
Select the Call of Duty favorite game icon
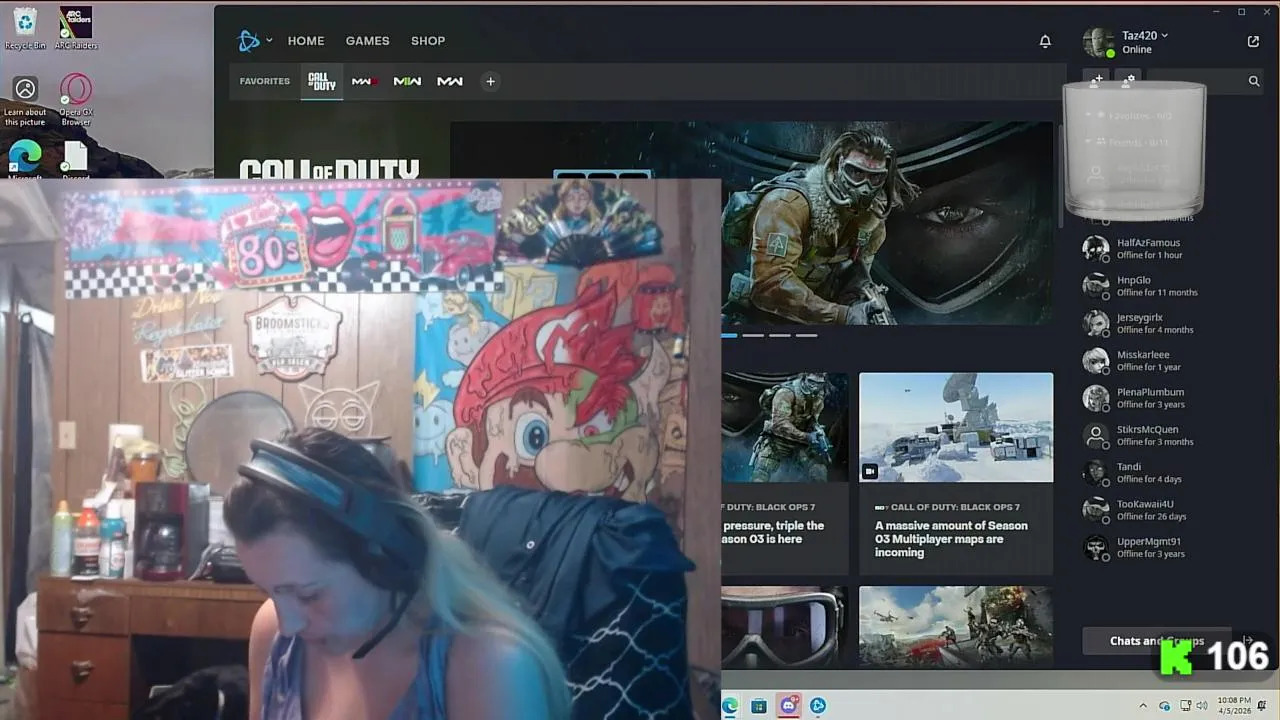pyautogui.click(x=322, y=81)
